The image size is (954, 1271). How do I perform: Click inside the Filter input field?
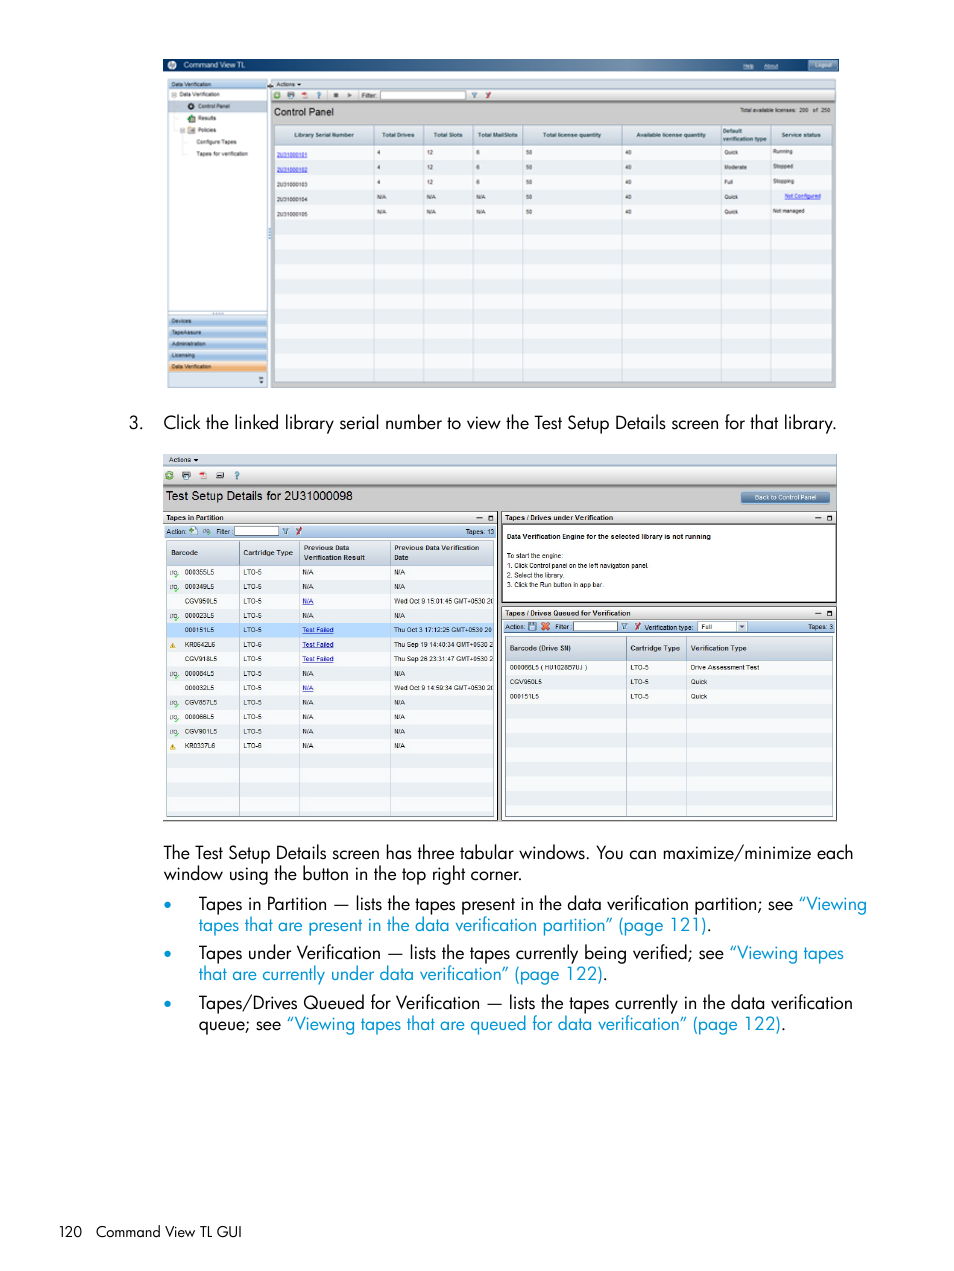point(420,94)
